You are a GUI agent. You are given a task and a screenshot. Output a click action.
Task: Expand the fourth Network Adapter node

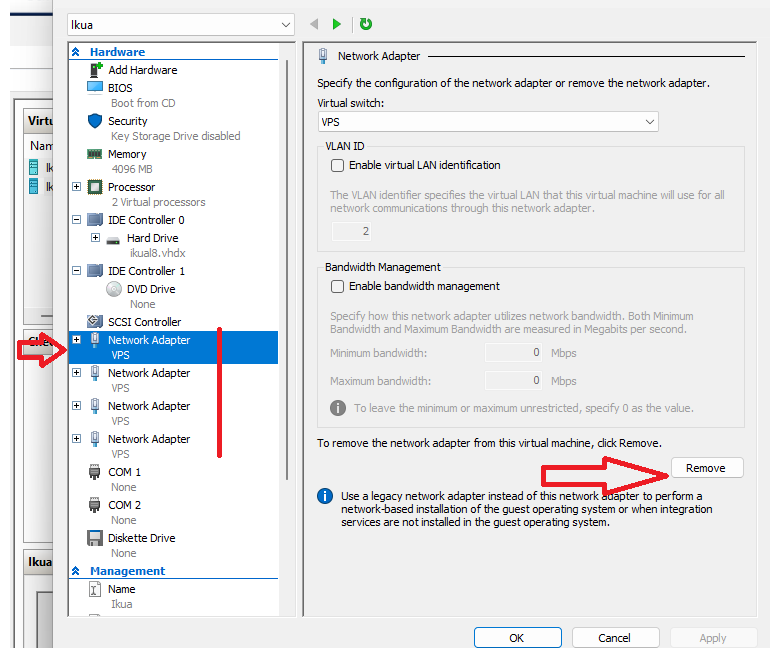click(x=77, y=438)
